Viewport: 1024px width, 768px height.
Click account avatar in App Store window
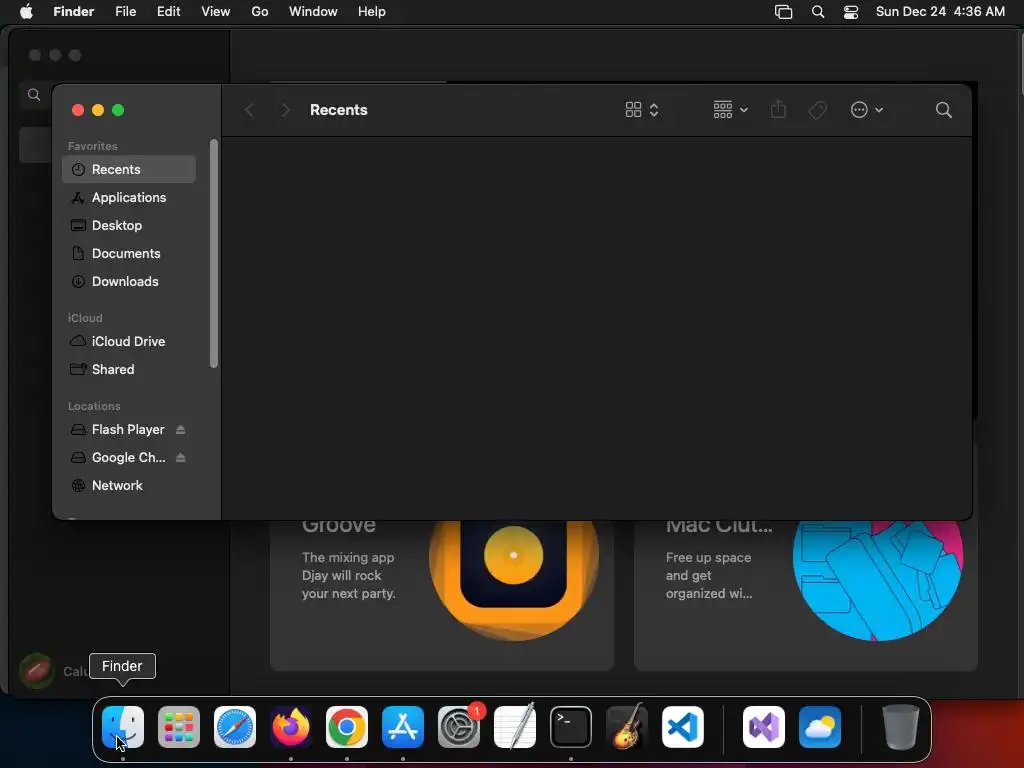coord(37,671)
